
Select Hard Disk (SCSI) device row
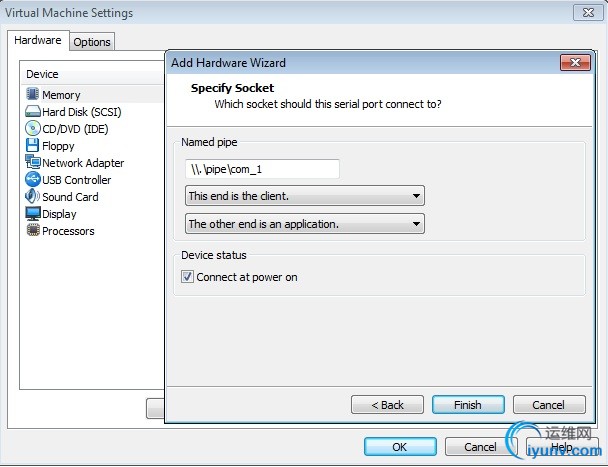[92, 112]
